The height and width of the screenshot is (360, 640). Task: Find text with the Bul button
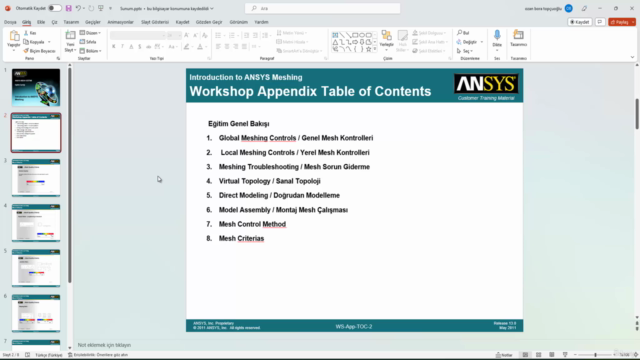click(463, 33)
